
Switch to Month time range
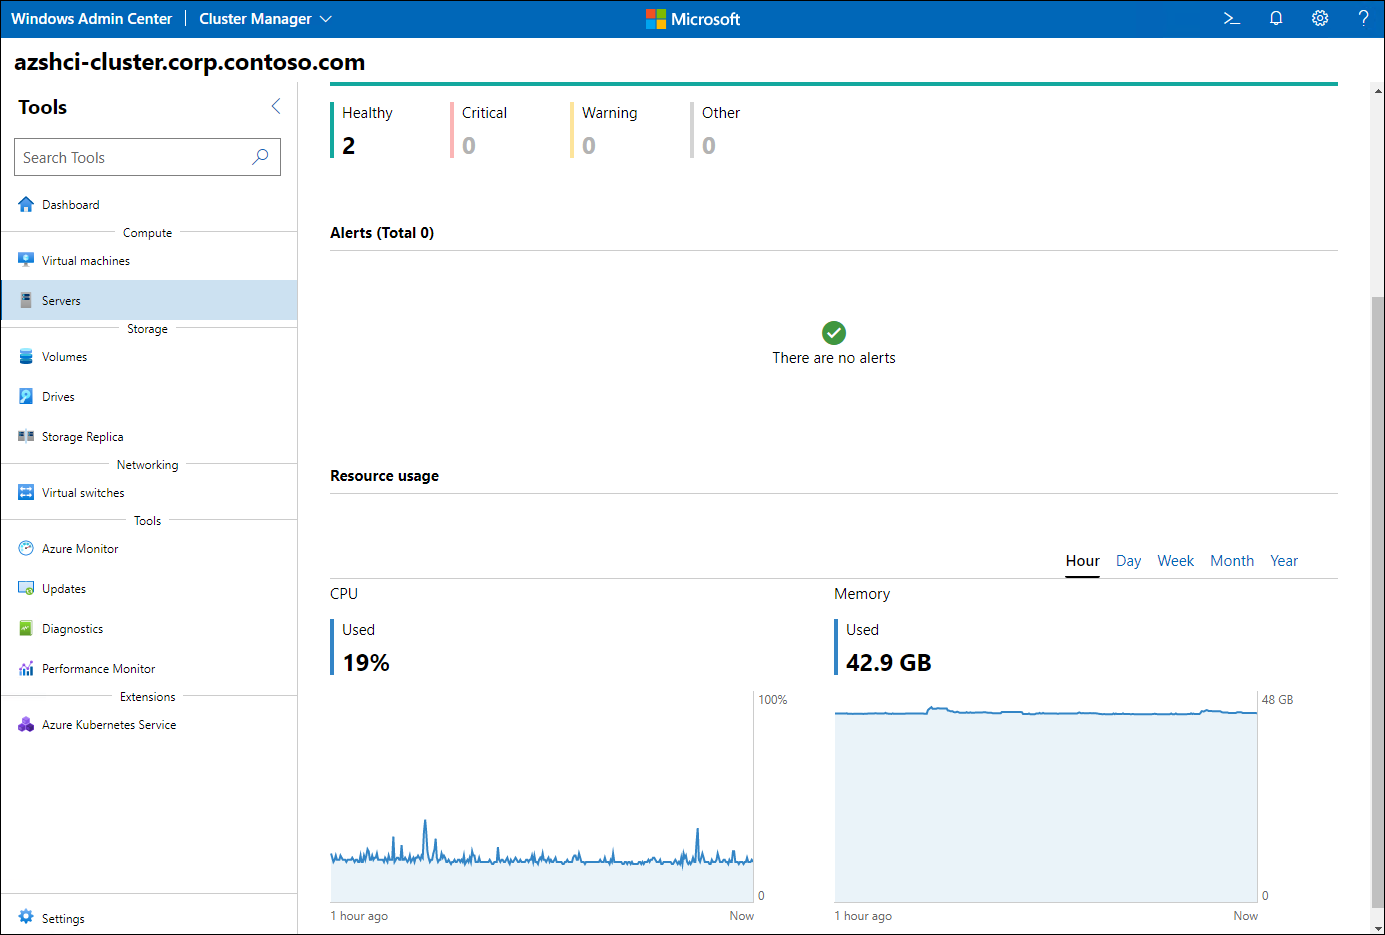click(x=1231, y=561)
